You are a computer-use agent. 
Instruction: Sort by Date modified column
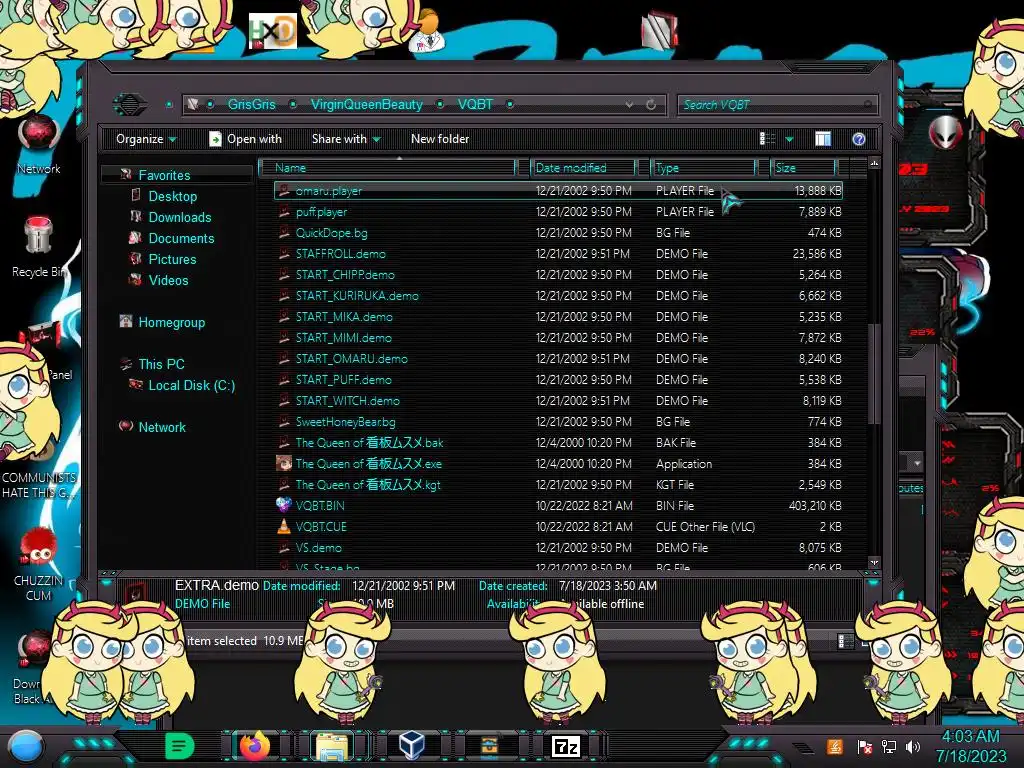point(583,168)
